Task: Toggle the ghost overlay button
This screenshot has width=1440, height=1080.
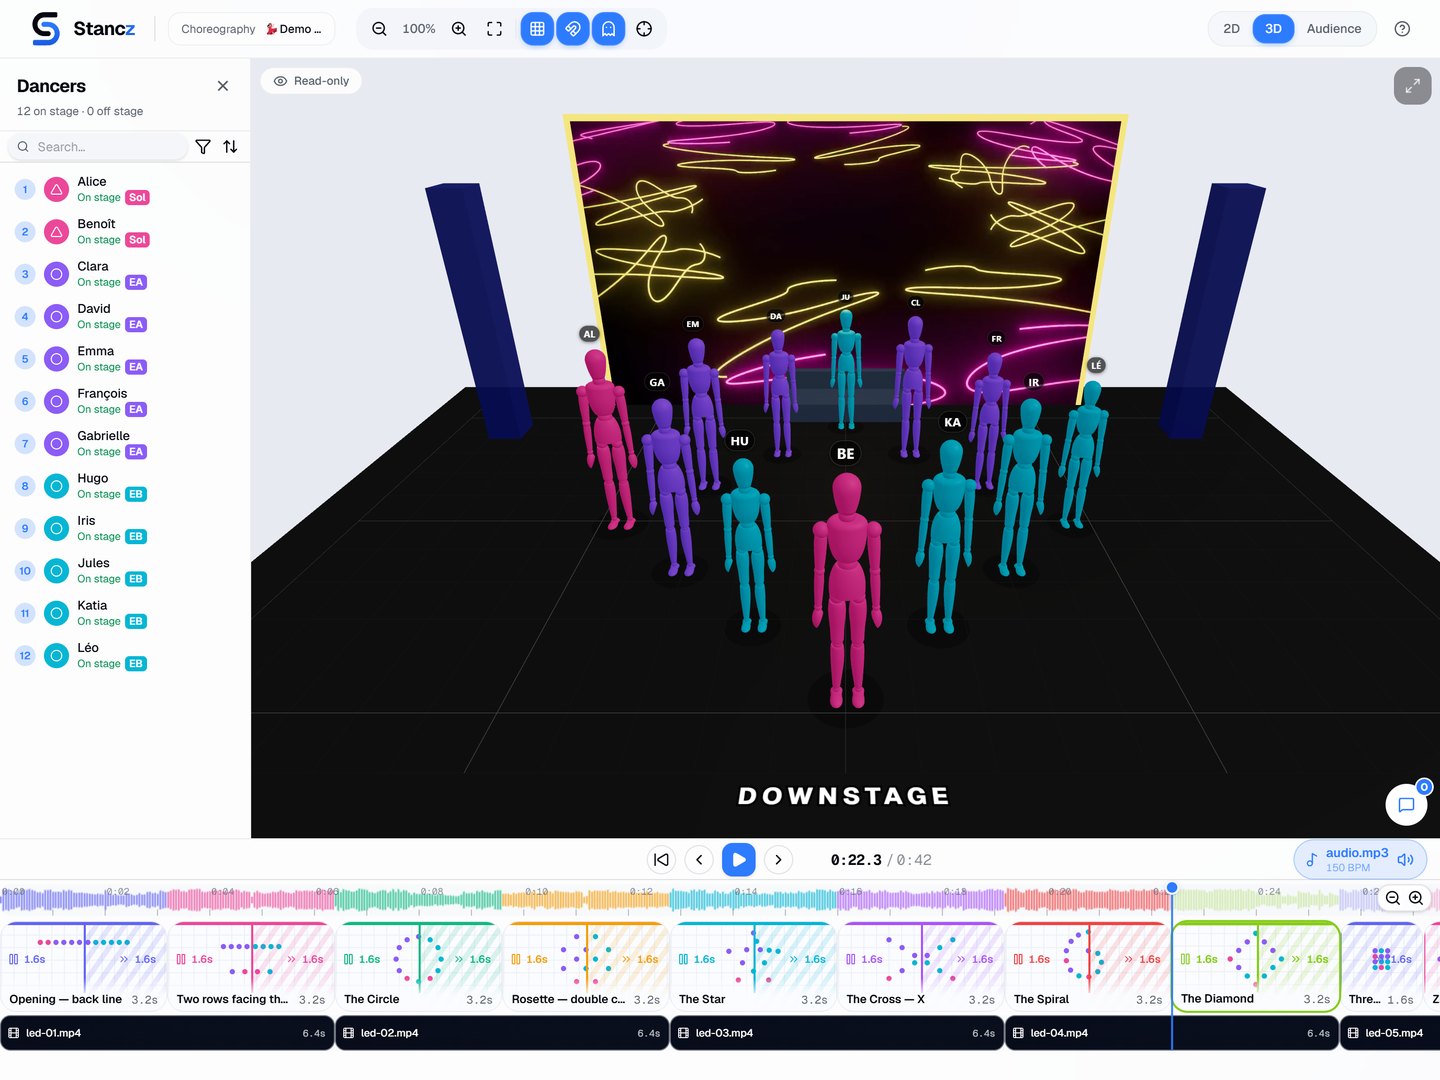Action: tap(608, 29)
